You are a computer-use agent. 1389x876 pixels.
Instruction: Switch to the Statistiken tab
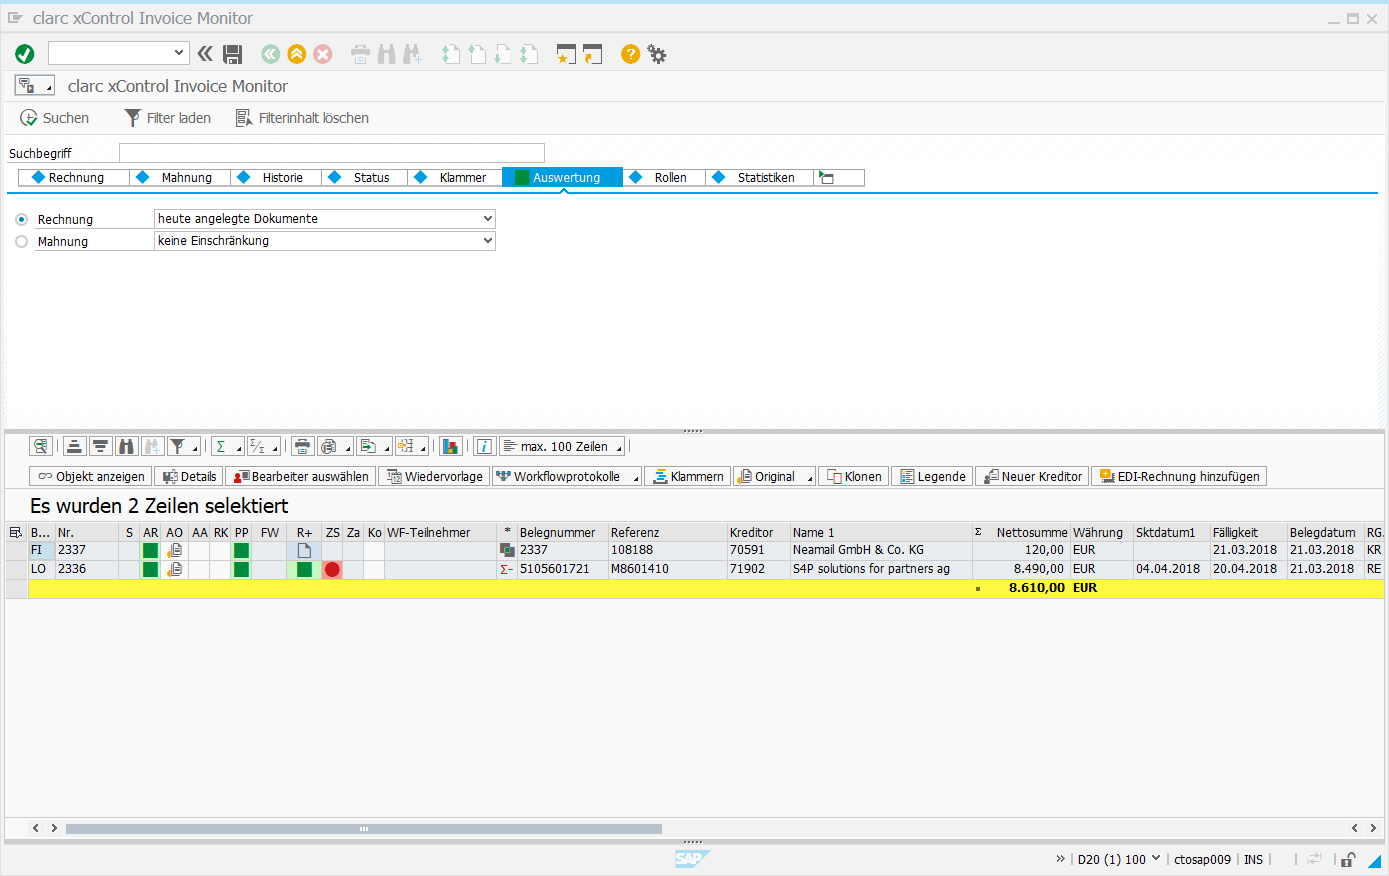coord(765,177)
